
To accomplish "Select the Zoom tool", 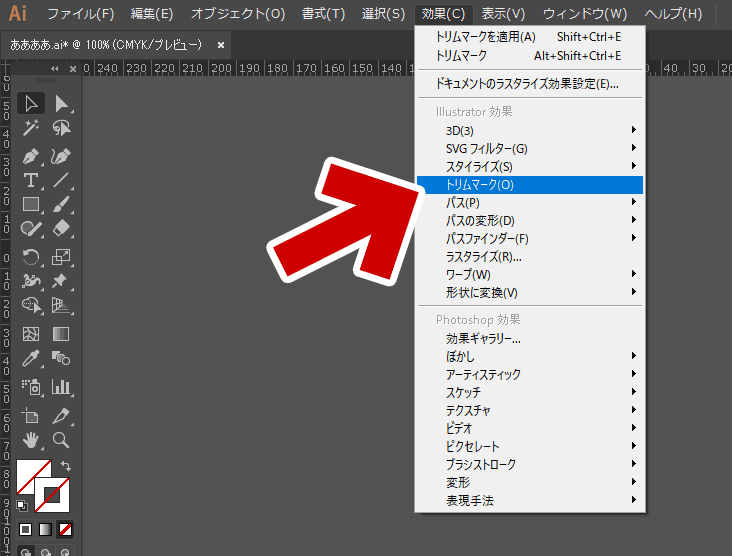I will point(61,440).
